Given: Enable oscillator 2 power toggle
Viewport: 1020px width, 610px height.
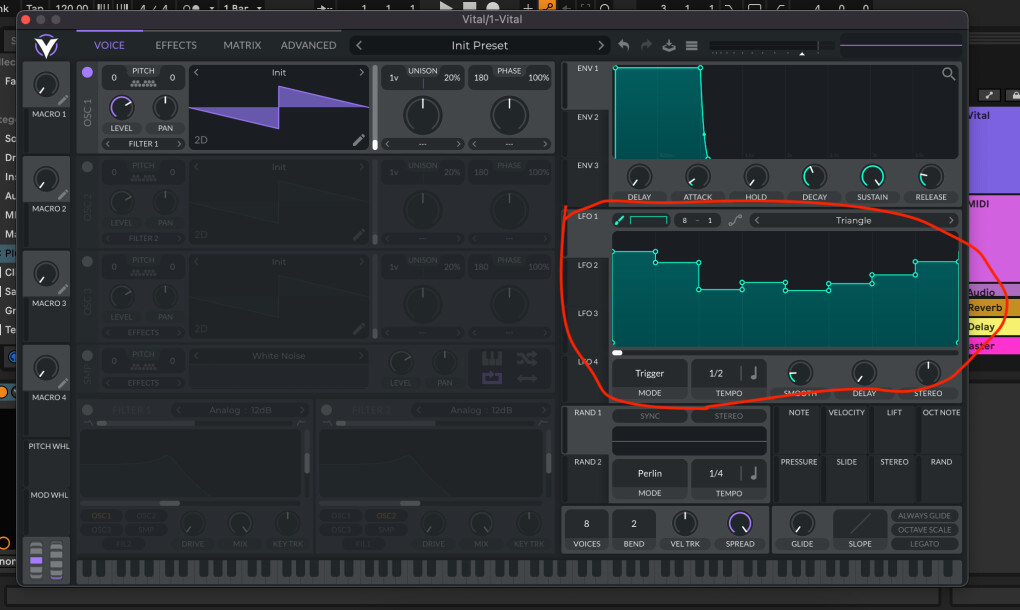Looking at the screenshot, I should point(87,166).
